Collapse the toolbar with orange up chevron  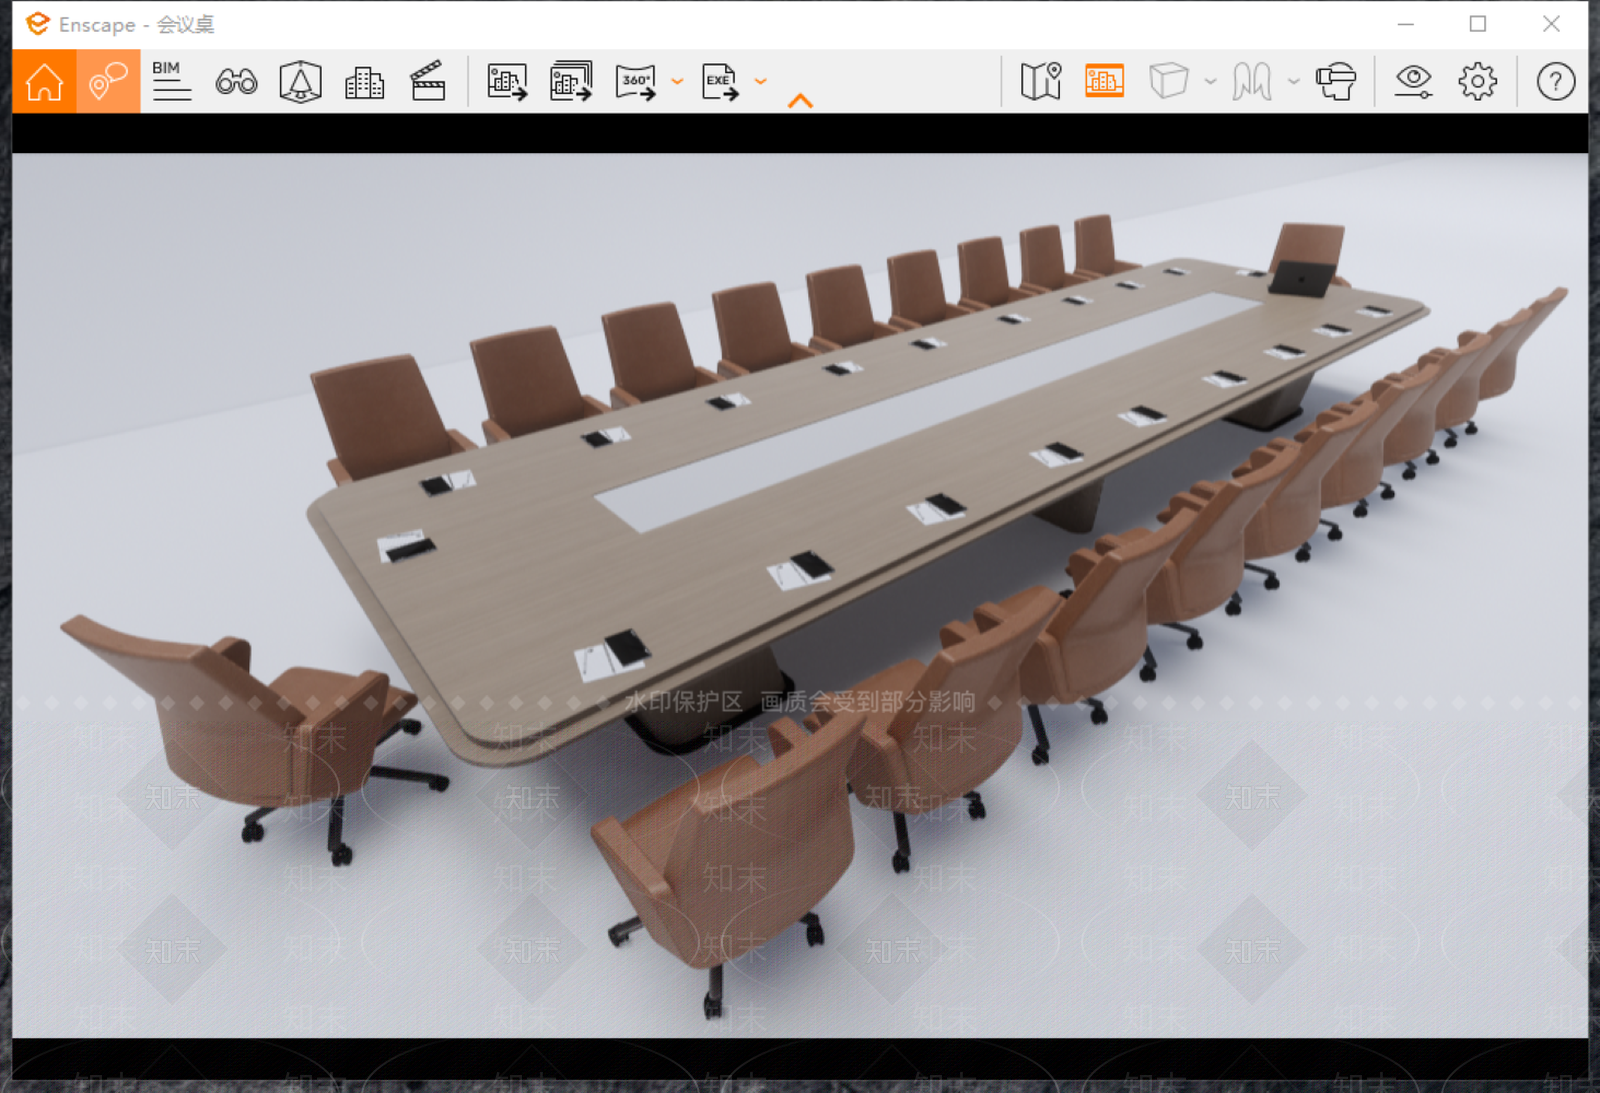click(x=800, y=101)
